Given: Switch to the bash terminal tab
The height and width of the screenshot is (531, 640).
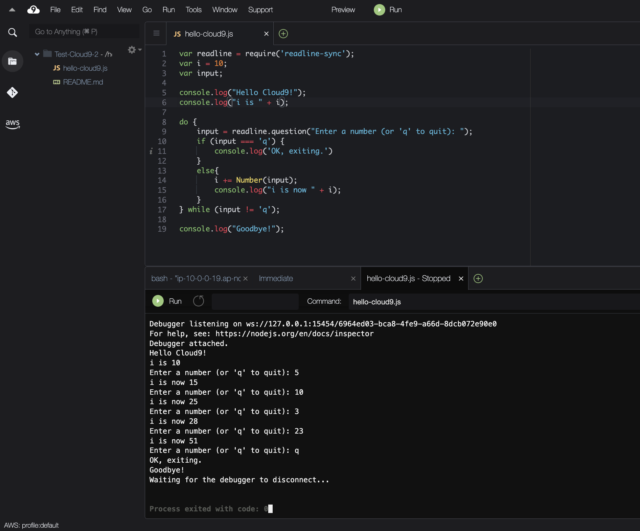Looking at the screenshot, I should pos(195,279).
